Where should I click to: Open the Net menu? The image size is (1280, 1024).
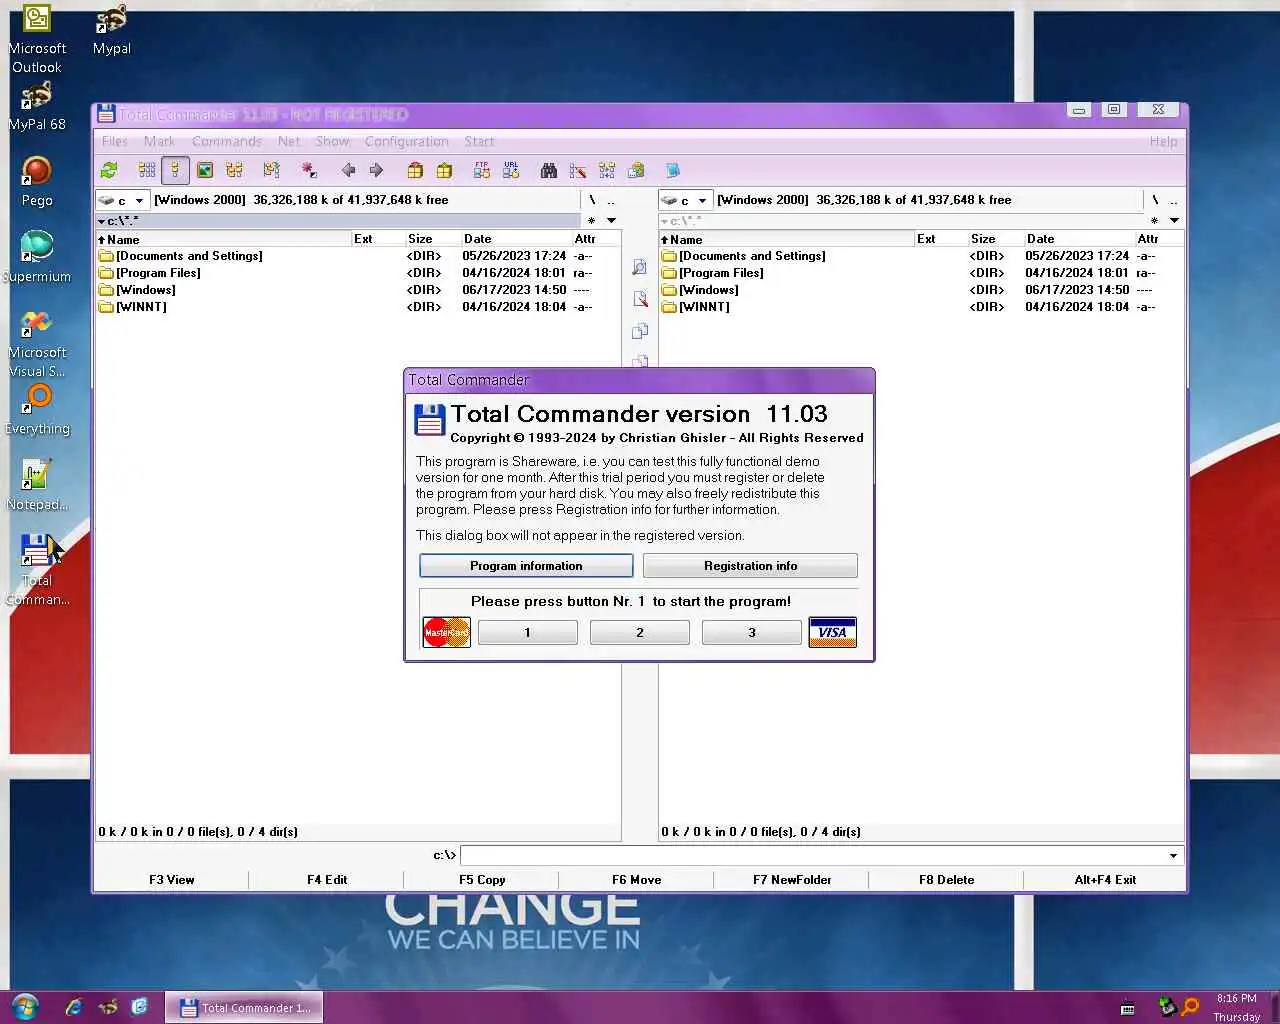289,141
